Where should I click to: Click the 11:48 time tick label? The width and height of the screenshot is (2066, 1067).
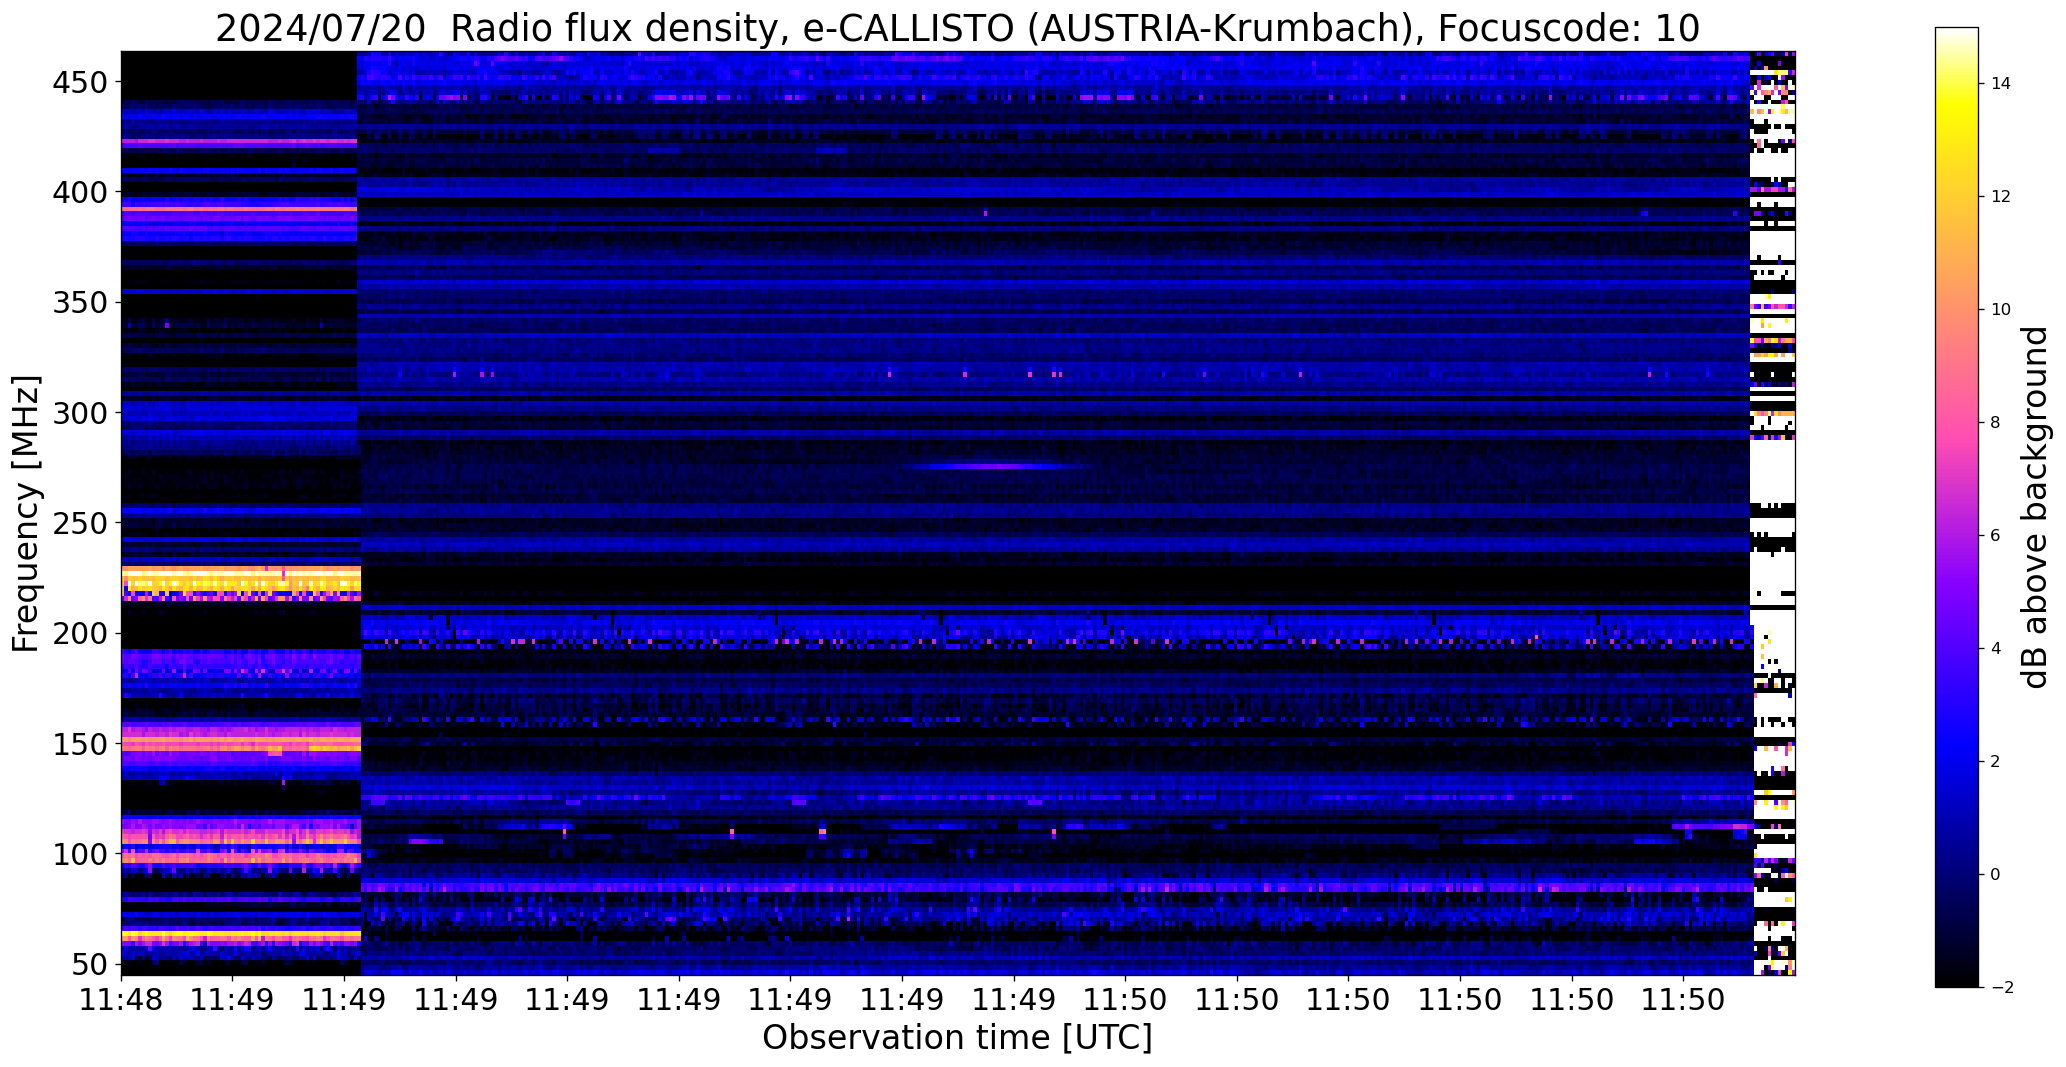pyautogui.click(x=122, y=1000)
